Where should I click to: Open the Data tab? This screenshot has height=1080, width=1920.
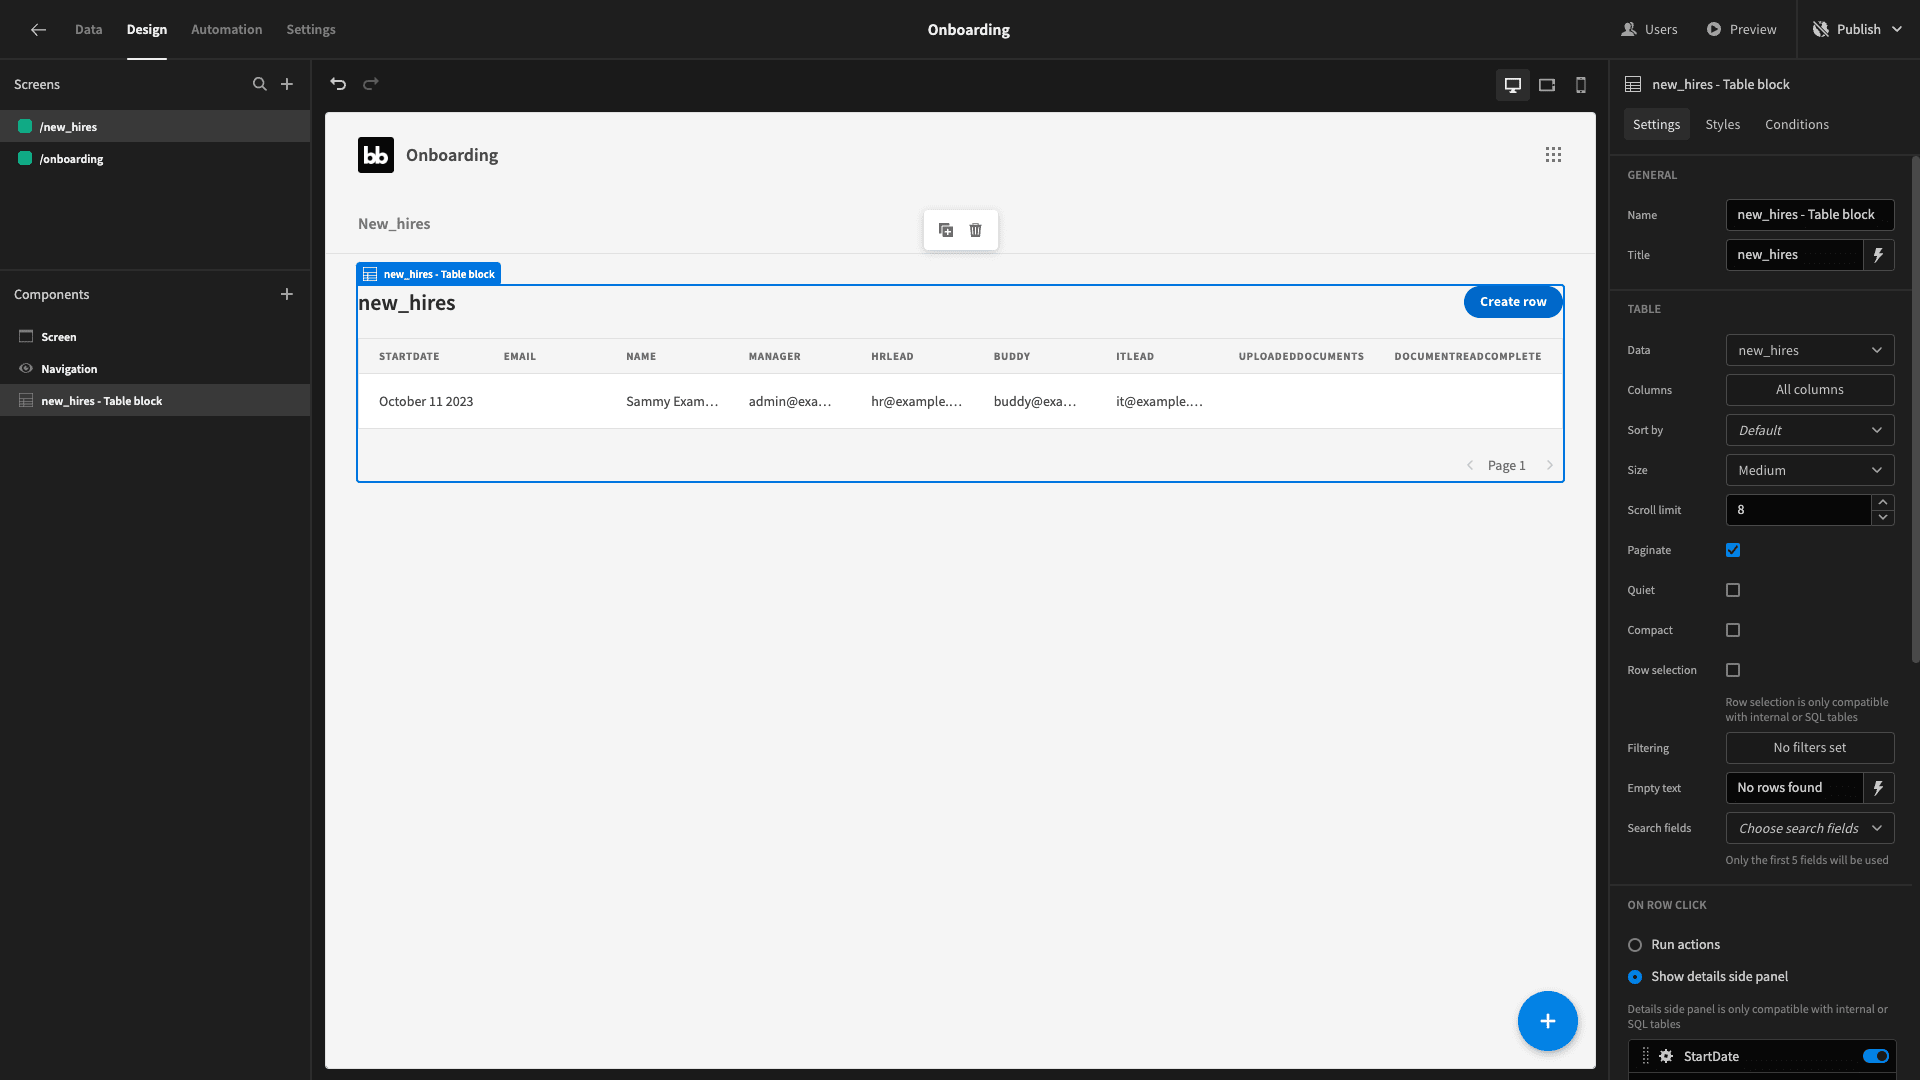click(88, 30)
